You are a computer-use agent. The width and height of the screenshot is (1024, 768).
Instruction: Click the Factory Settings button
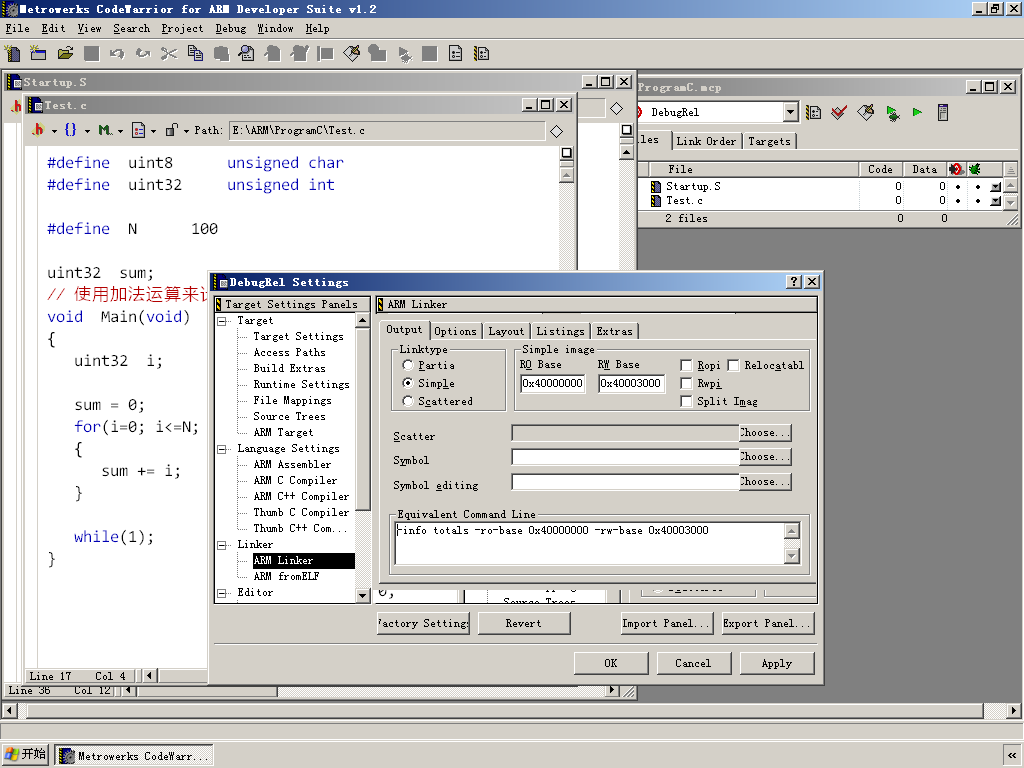pos(423,623)
